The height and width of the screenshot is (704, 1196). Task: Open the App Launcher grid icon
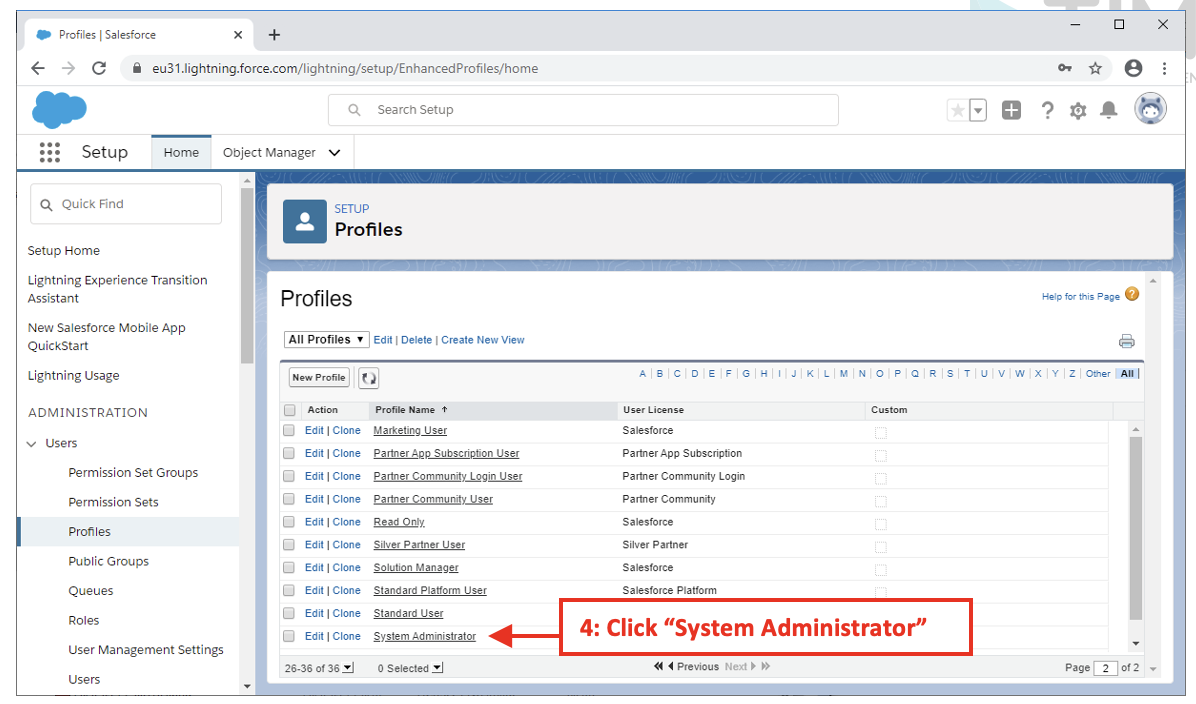pyautogui.click(x=49, y=152)
